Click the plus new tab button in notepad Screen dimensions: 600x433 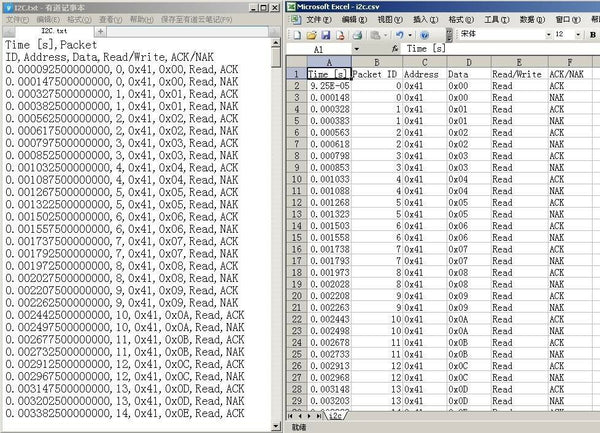pyautogui.click(x=100, y=31)
